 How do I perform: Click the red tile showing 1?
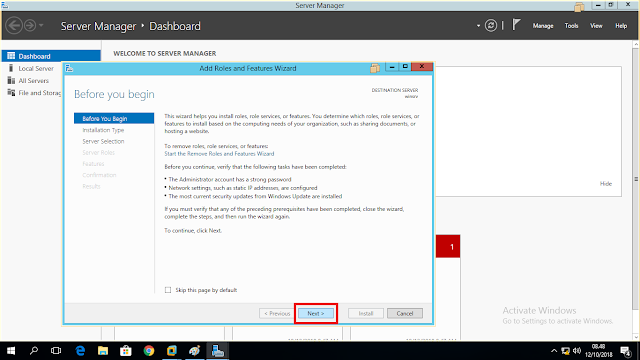click(448, 246)
